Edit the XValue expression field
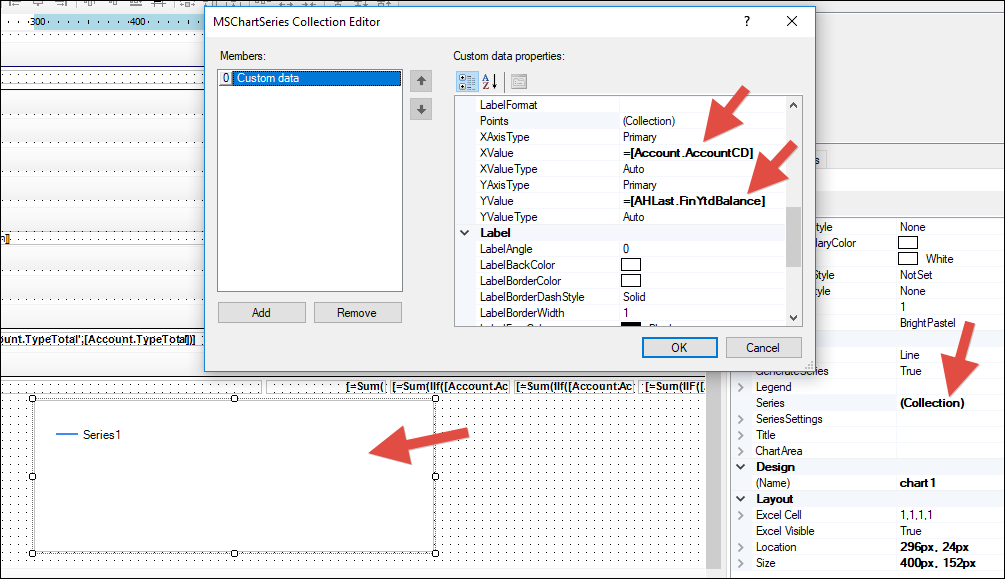 point(700,153)
